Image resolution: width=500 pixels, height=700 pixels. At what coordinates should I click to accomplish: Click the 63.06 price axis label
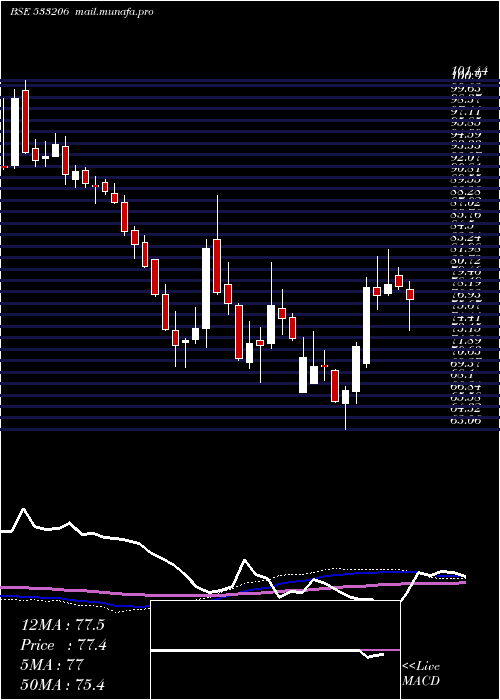[x=466, y=420]
